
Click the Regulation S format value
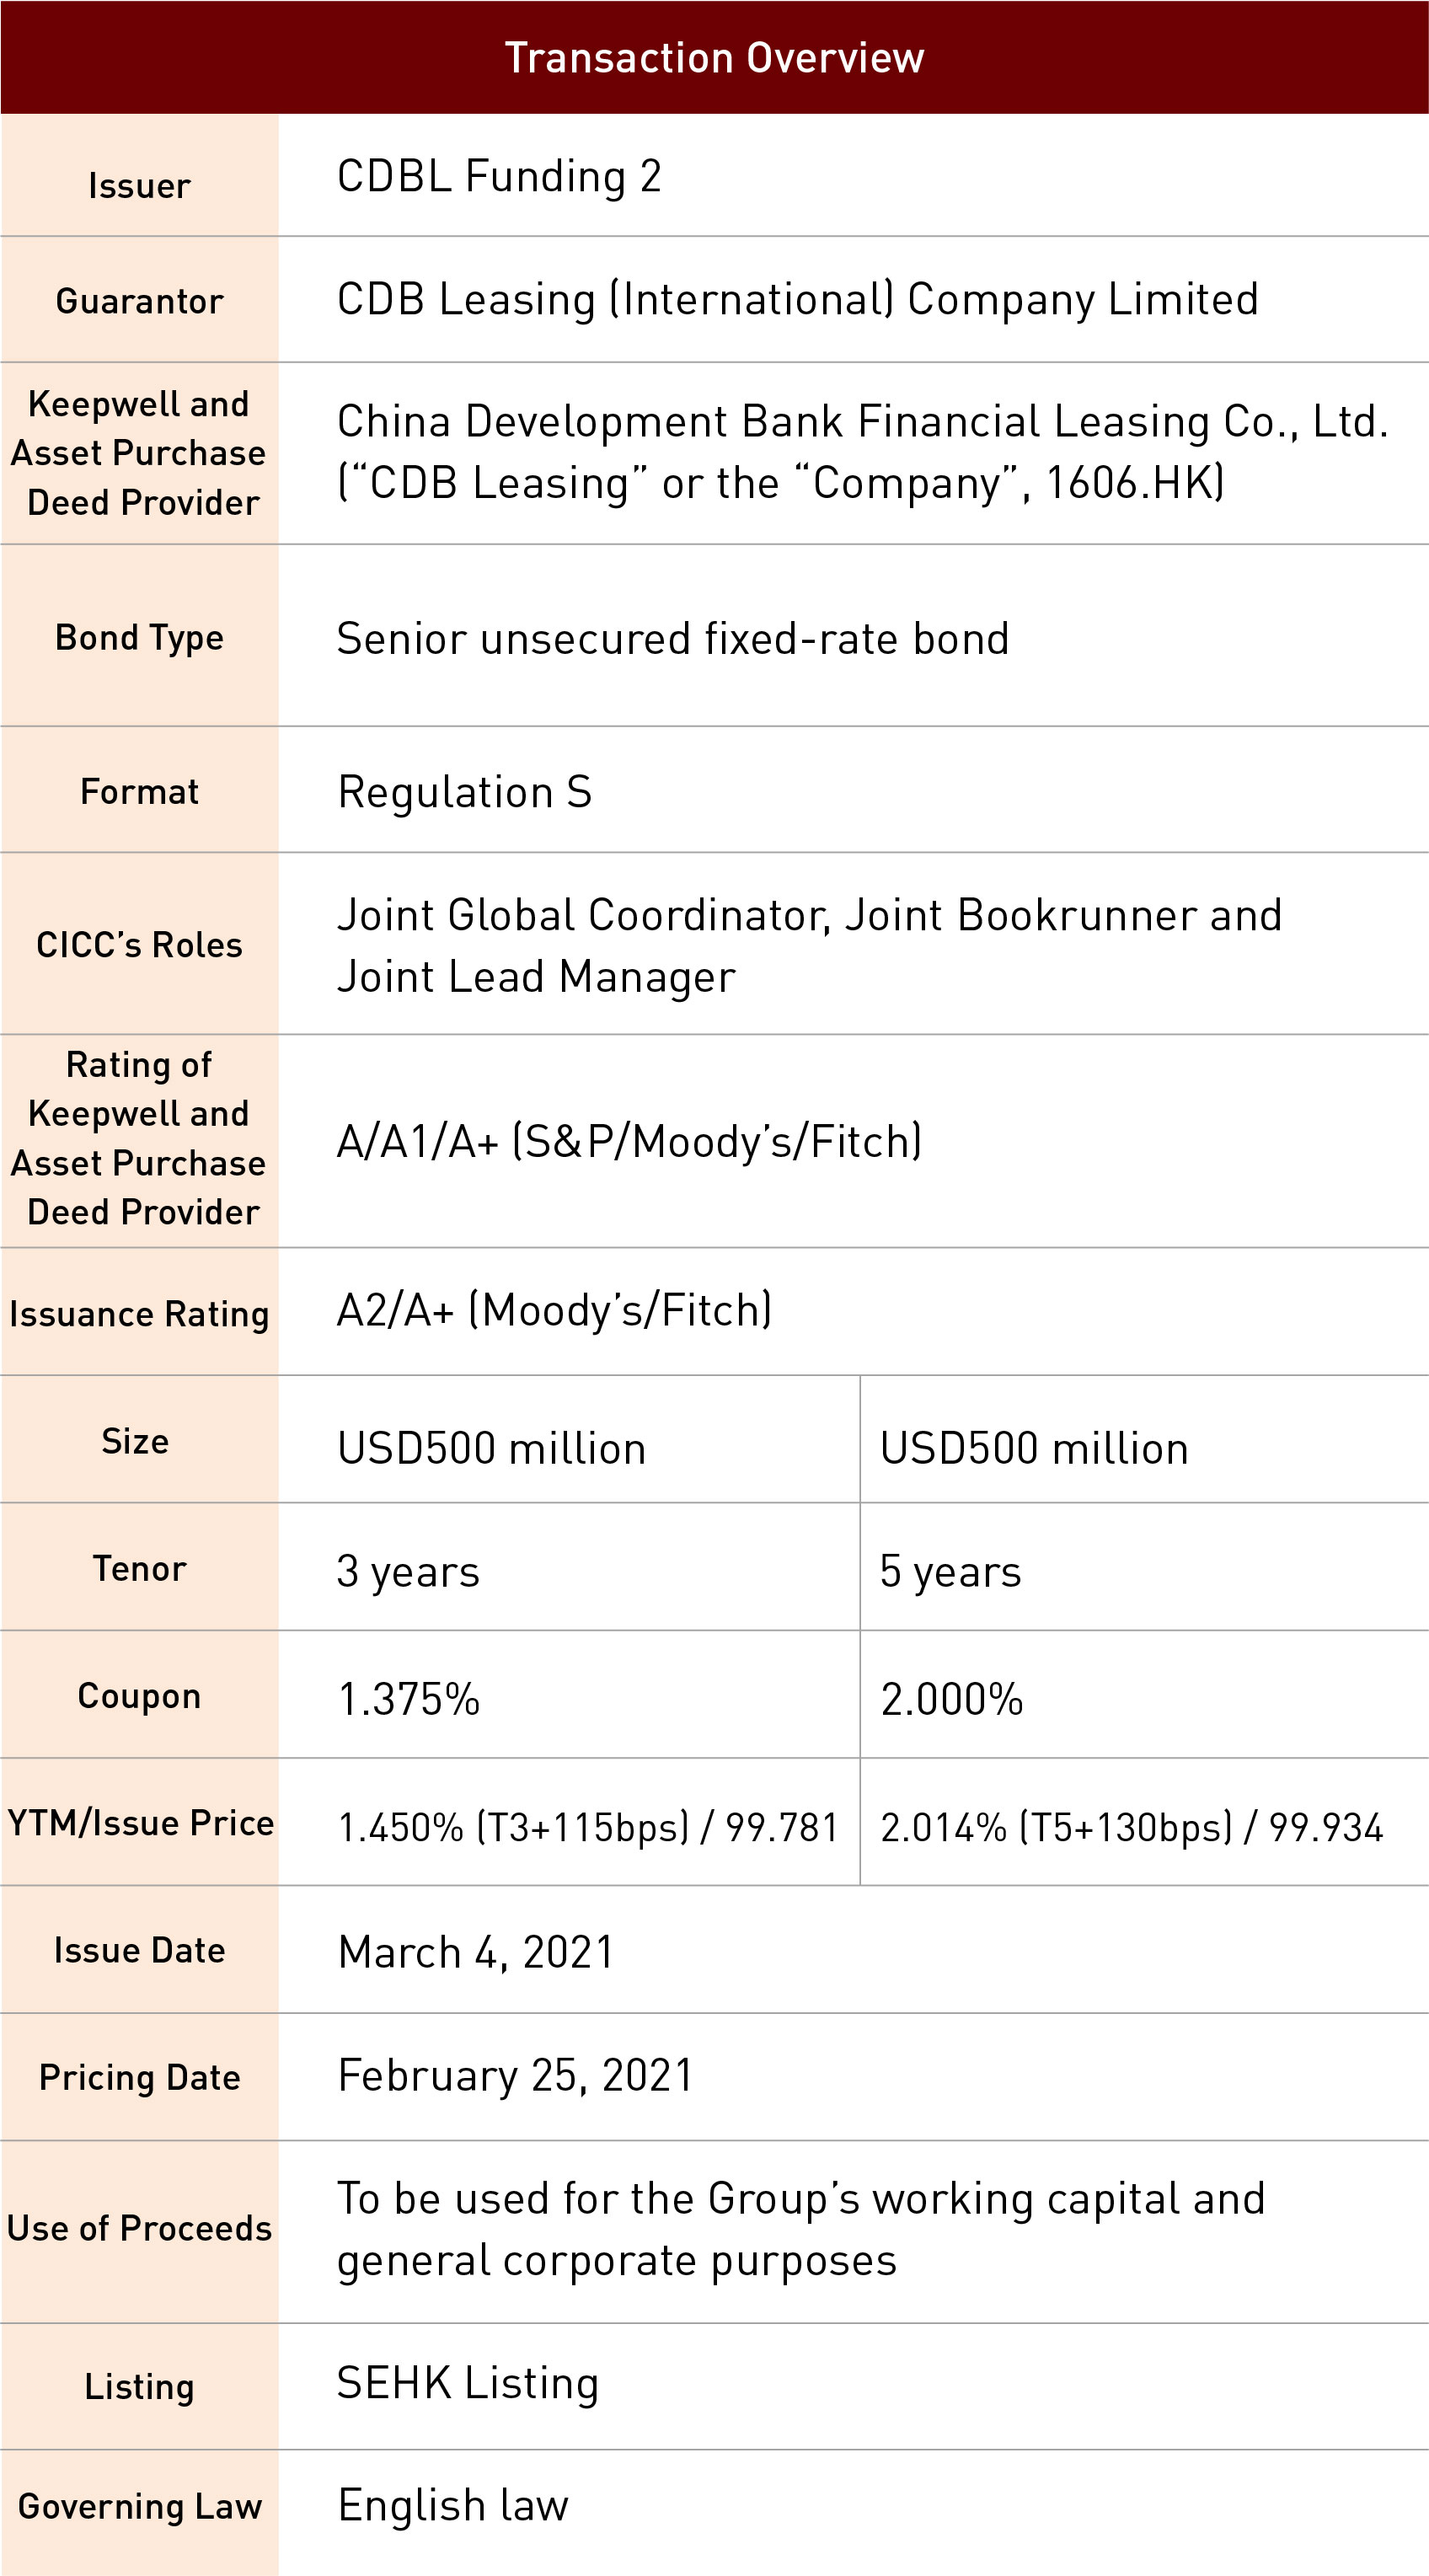pos(465,792)
